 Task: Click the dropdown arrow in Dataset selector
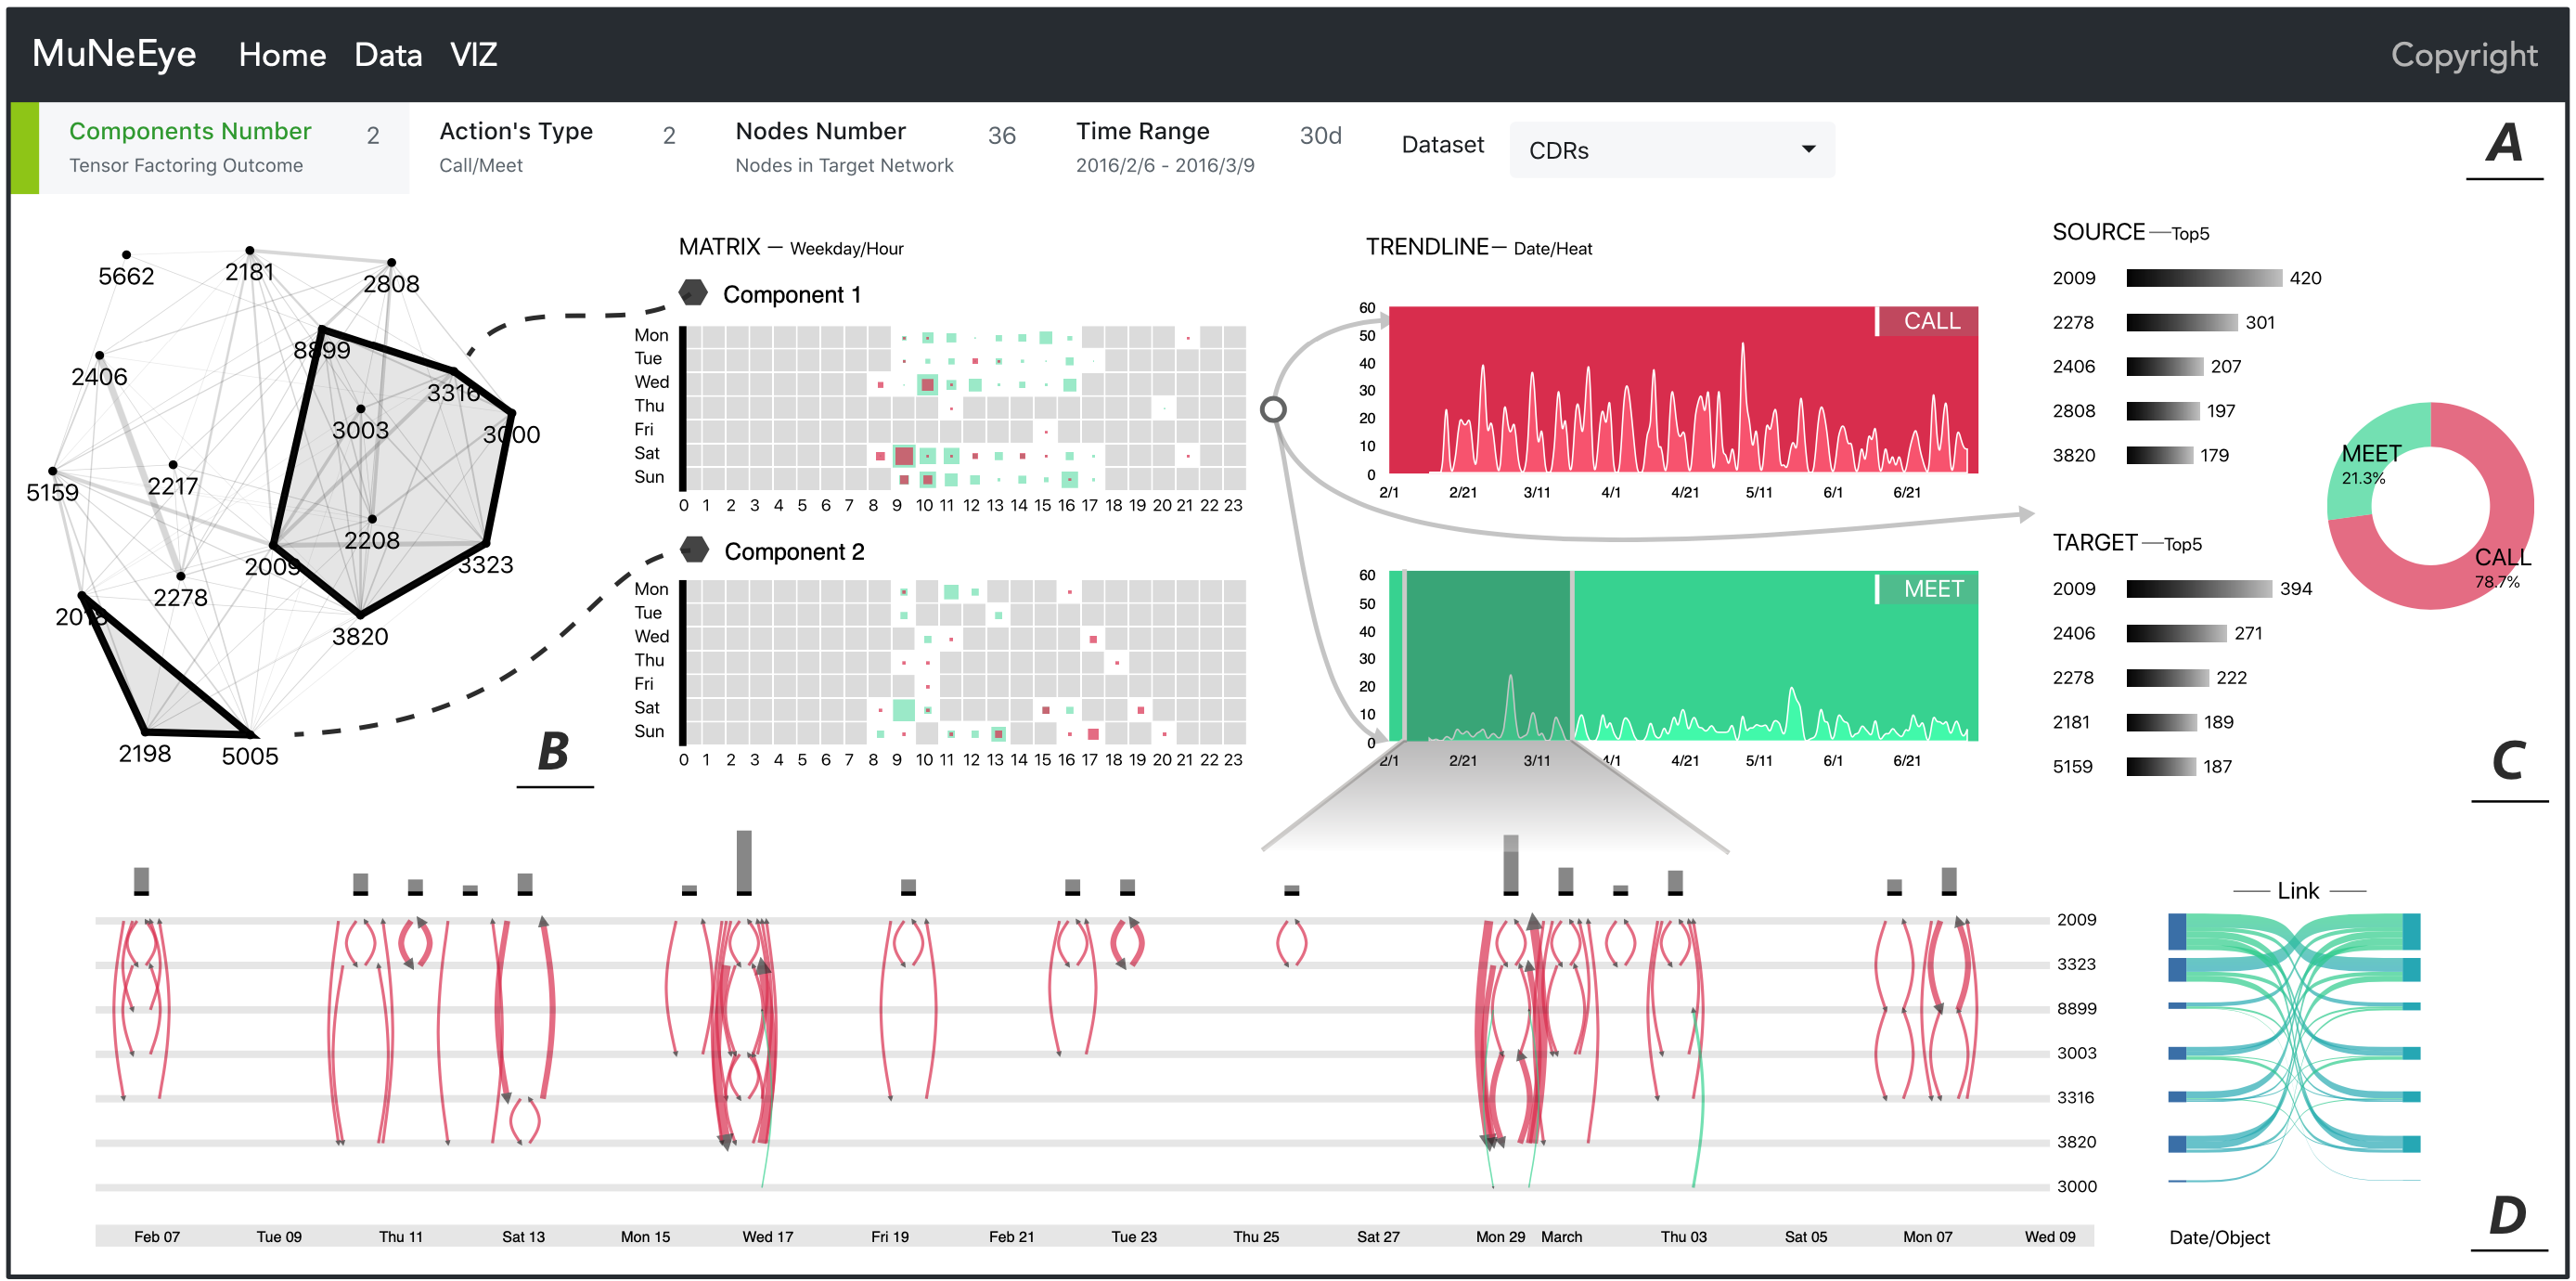[1808, 149]
